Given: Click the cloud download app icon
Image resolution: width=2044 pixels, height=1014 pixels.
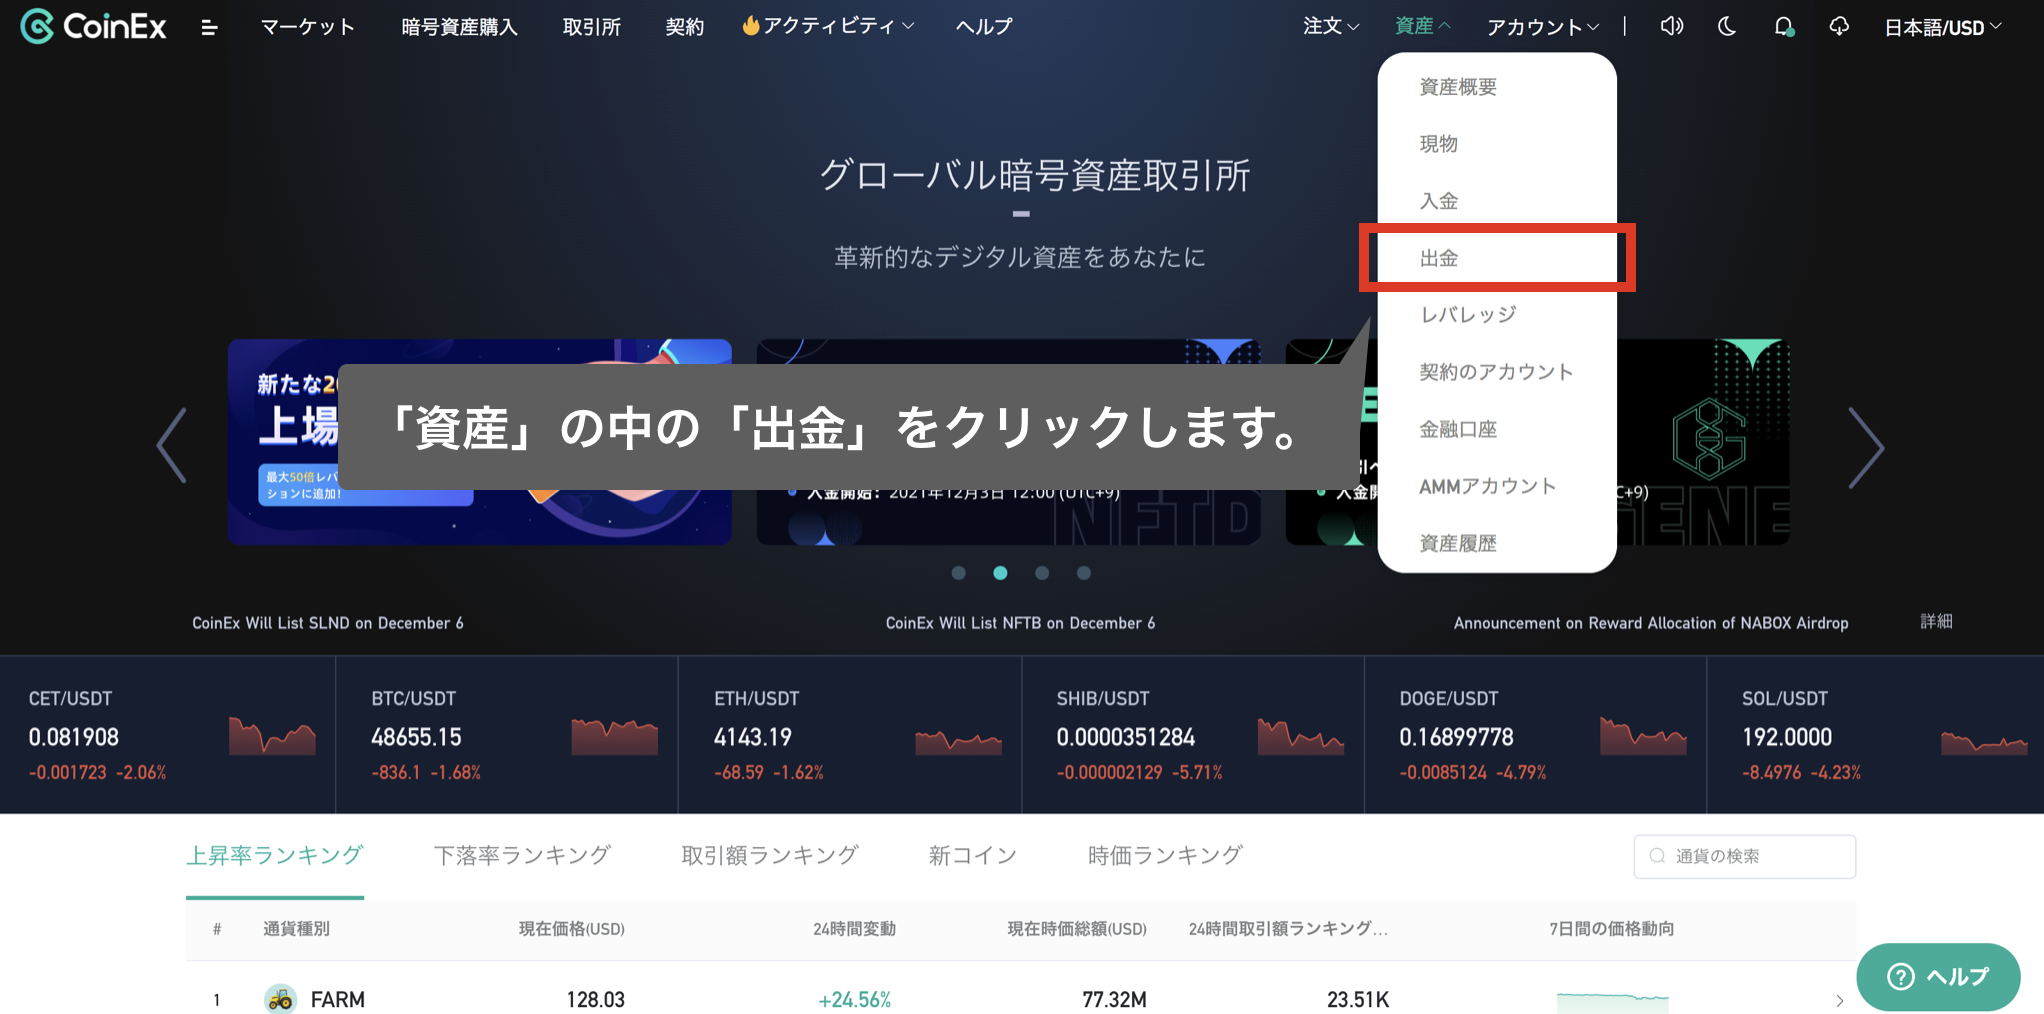Looking at the screenshot, I should point(1839,27).
